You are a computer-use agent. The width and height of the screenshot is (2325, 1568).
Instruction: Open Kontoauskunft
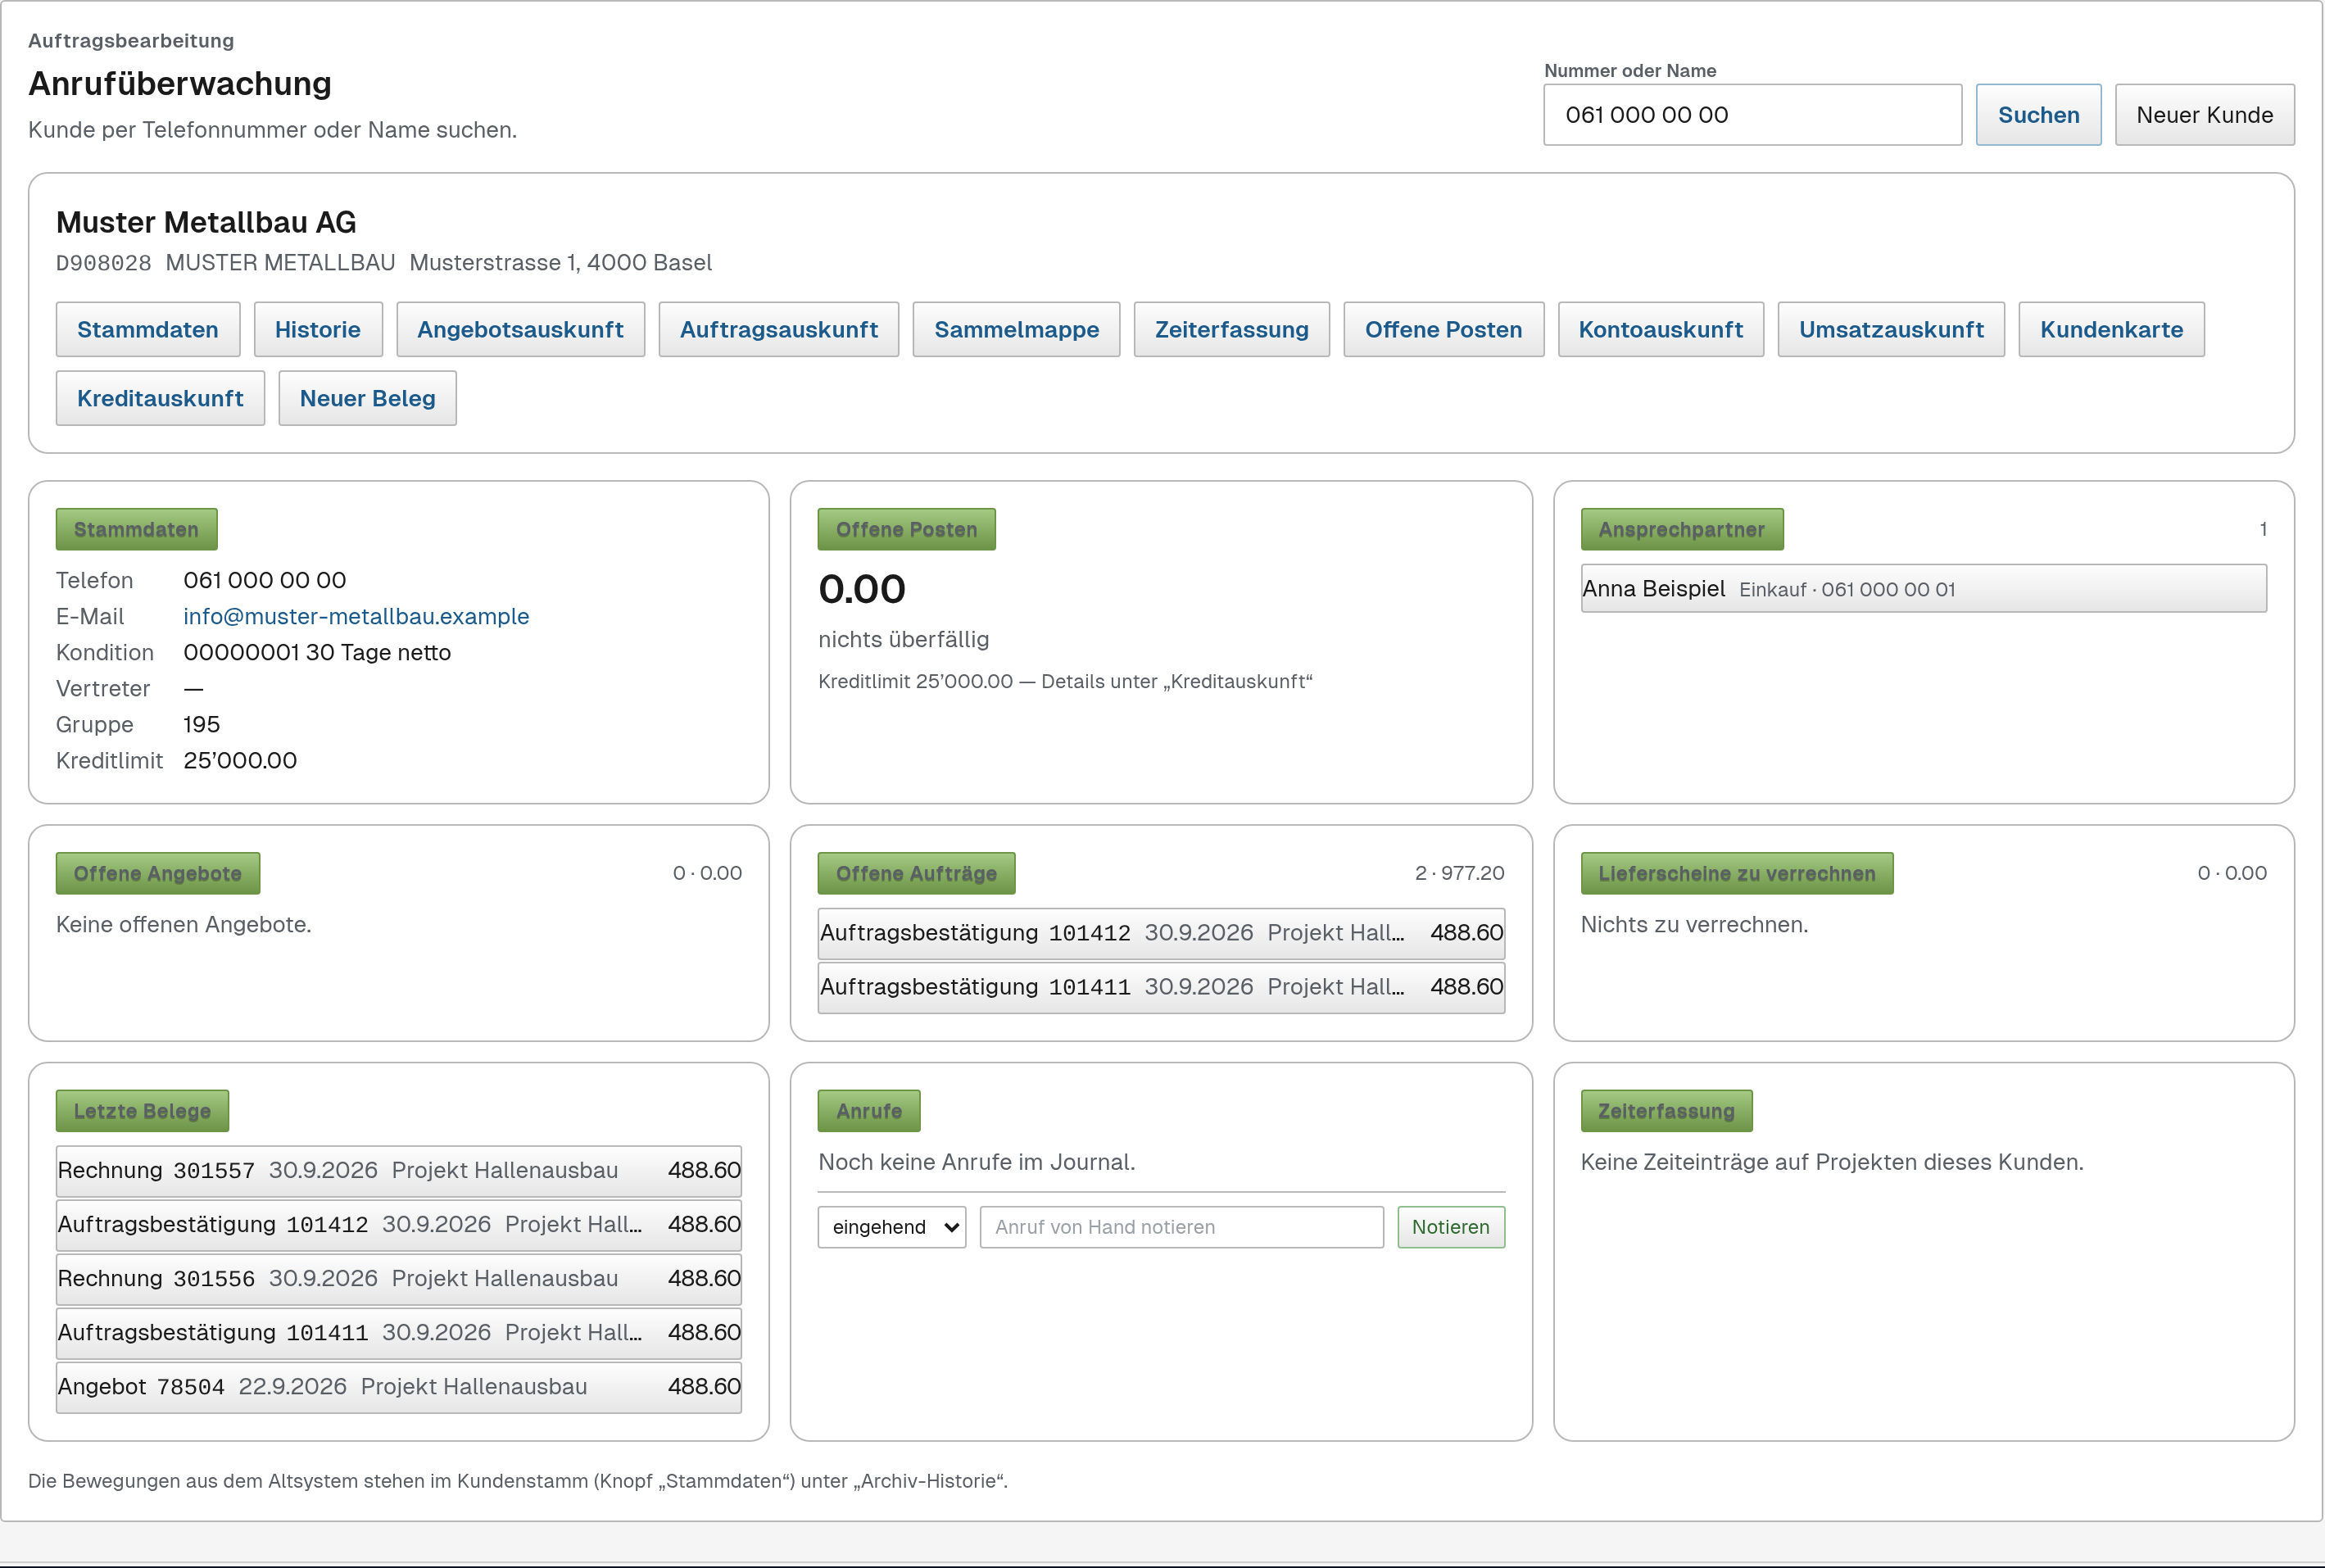1660,329
